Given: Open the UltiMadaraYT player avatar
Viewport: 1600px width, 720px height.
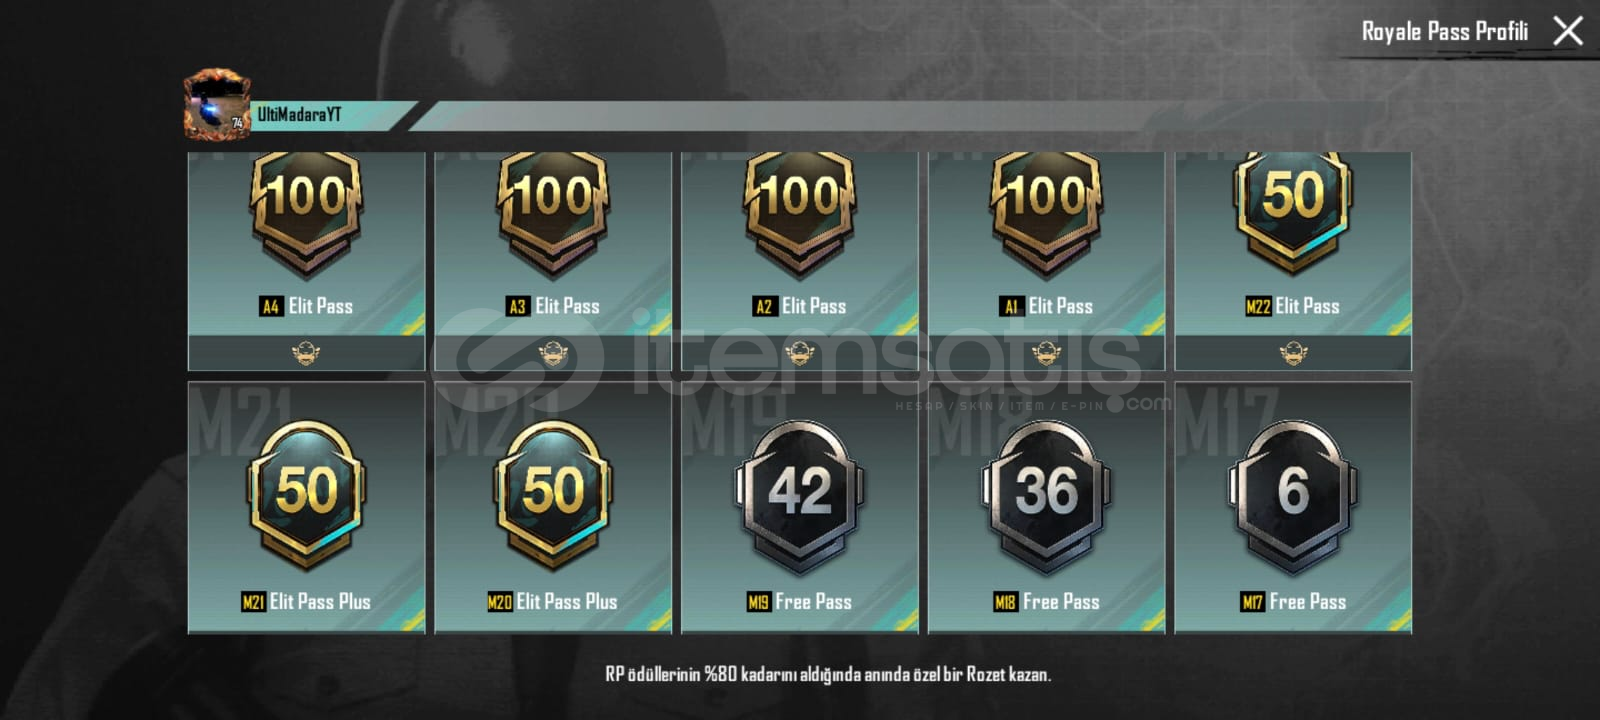Looking at the screenshot, I should 217,104.
